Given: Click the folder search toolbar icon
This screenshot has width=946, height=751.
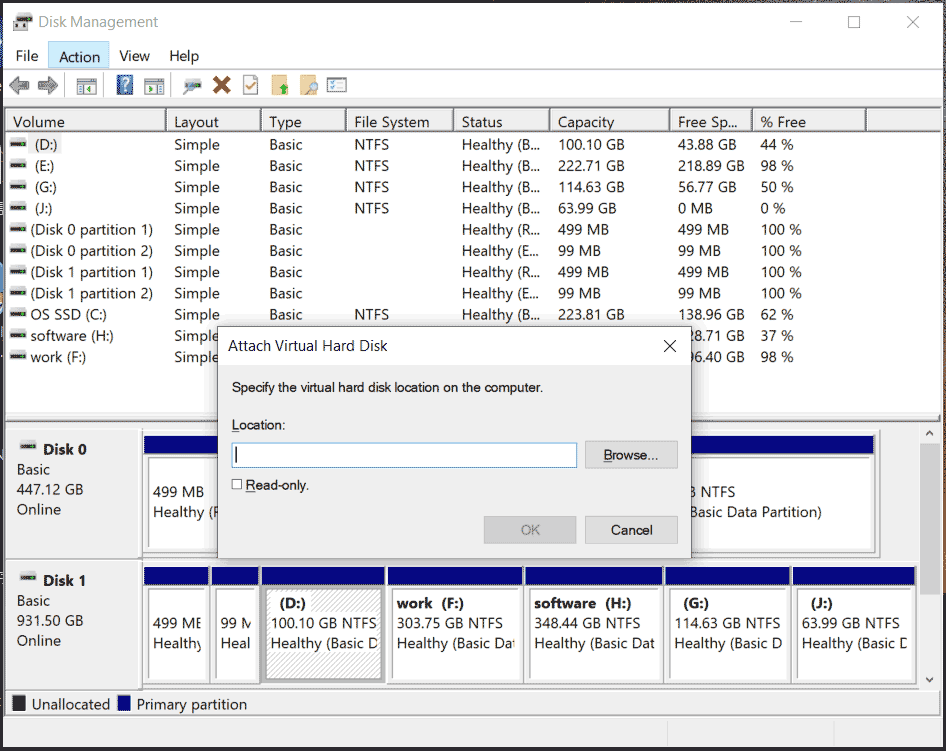Looking at the screenshot, I should (x=308, y=85).
